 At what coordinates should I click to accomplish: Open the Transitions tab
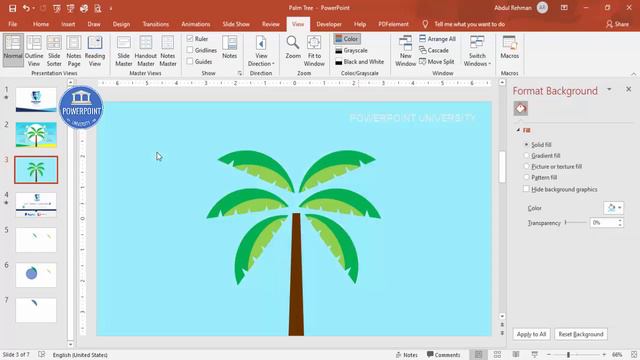(x=156, y=24)
